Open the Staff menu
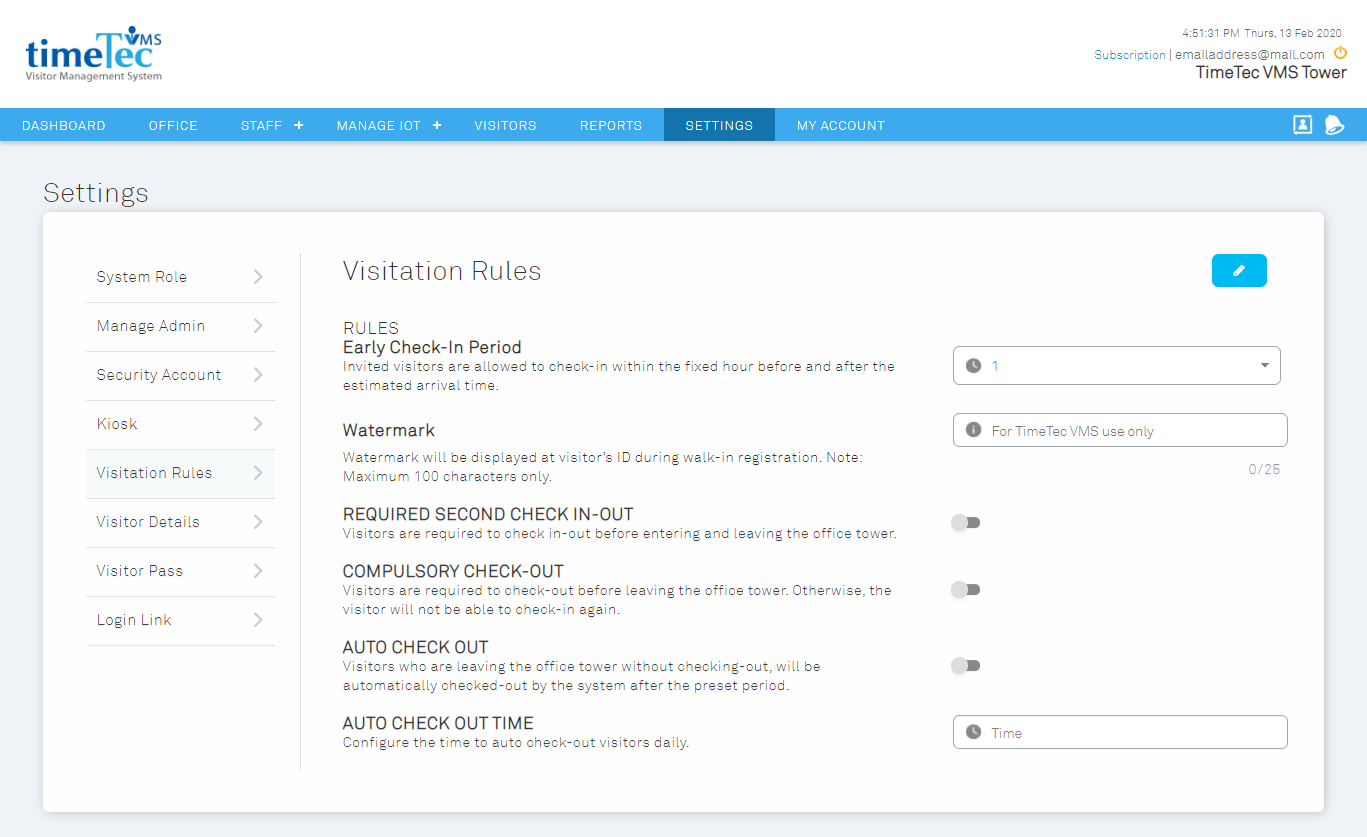 [x=261, y=125]
